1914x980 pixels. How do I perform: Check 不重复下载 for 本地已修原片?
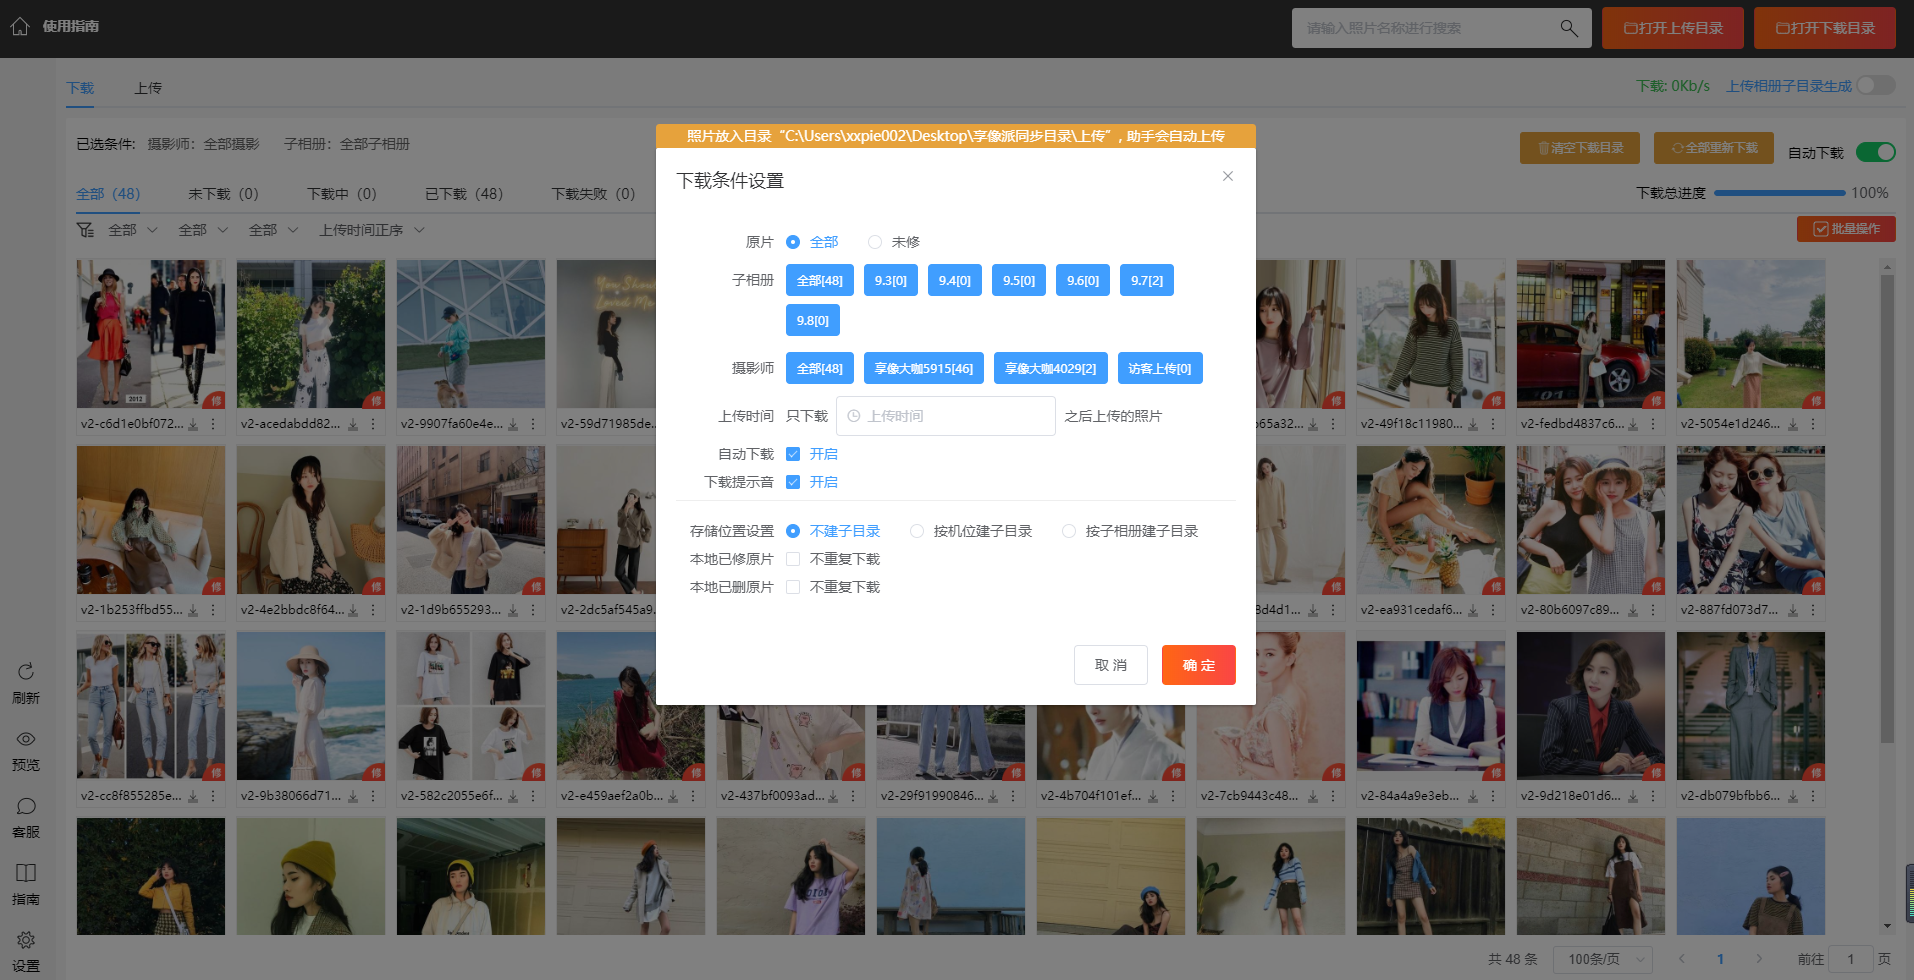pyautogui.click(x=793, y=559)
